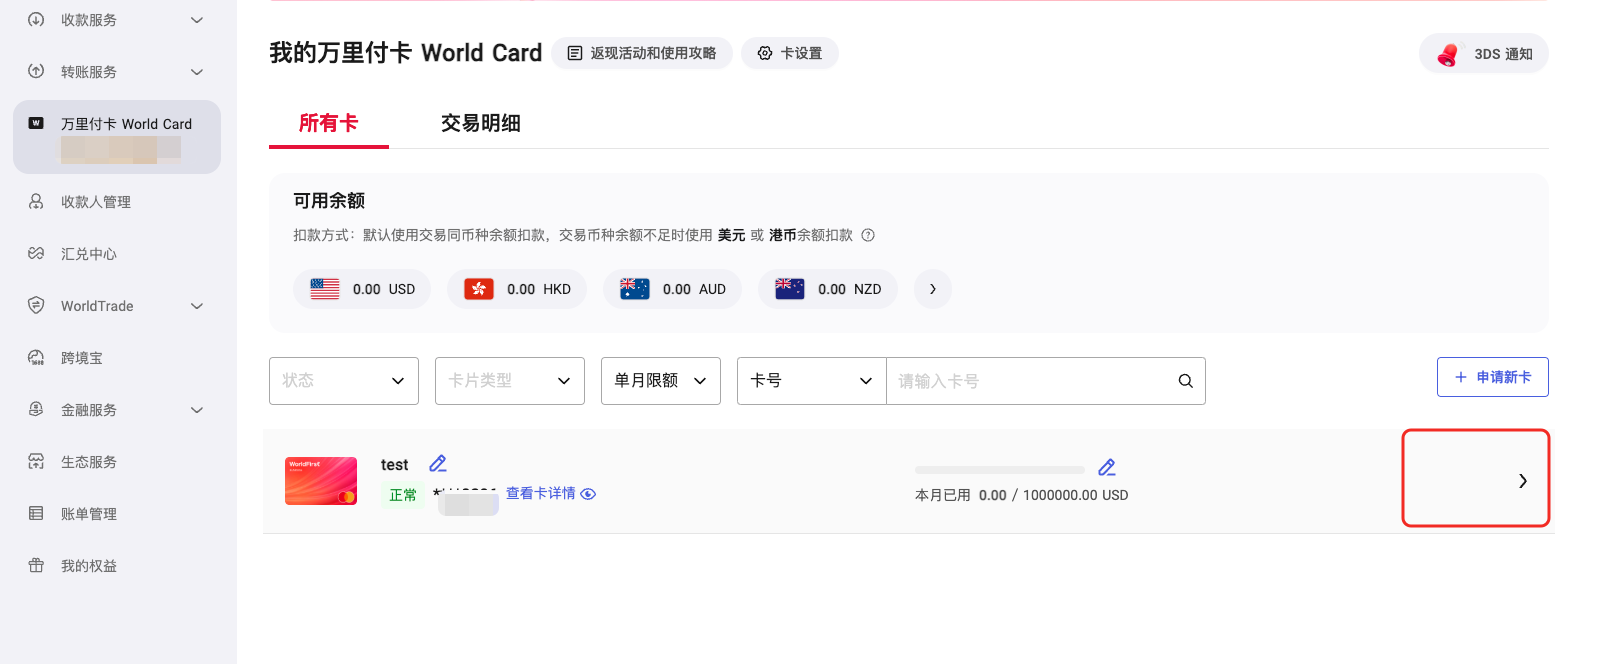This screenshot has width=1603, height=664.
Task: Open 我的权益 in the sidebar
Action: pyautogui.click(x=89, y=566)
